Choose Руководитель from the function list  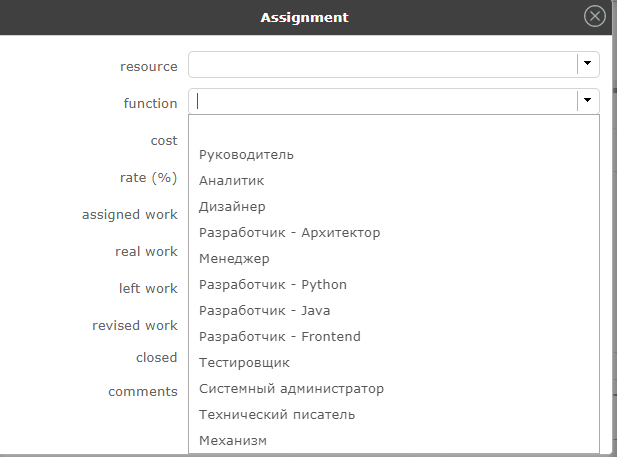pyautogui.click(x=246, y=155)
